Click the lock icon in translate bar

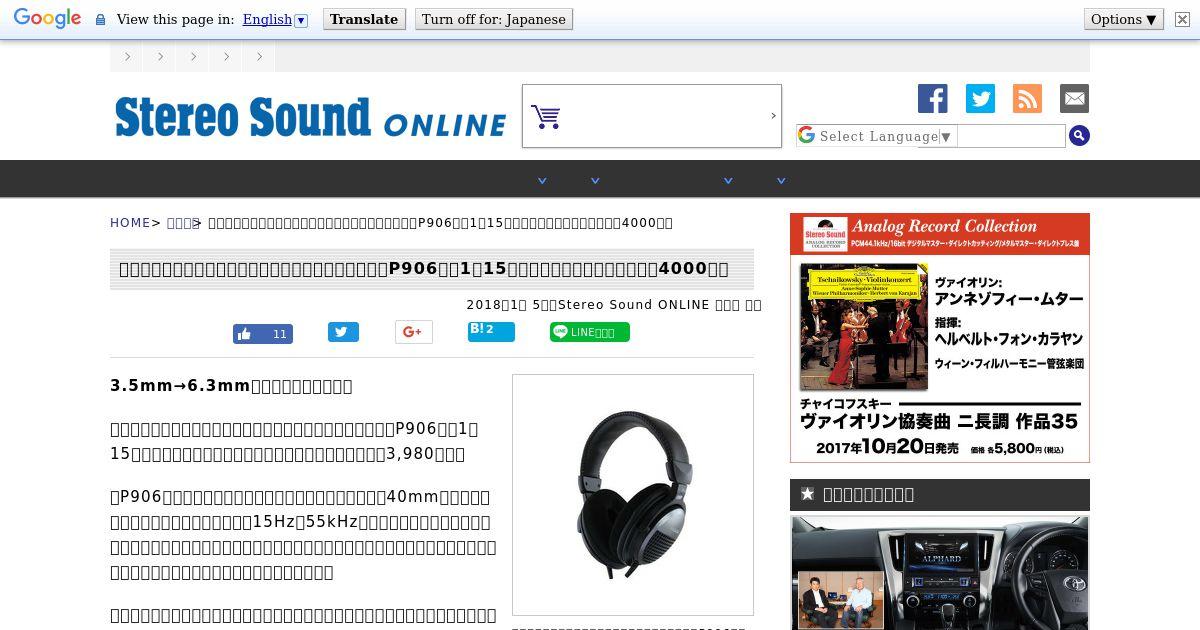coord(100,20)
